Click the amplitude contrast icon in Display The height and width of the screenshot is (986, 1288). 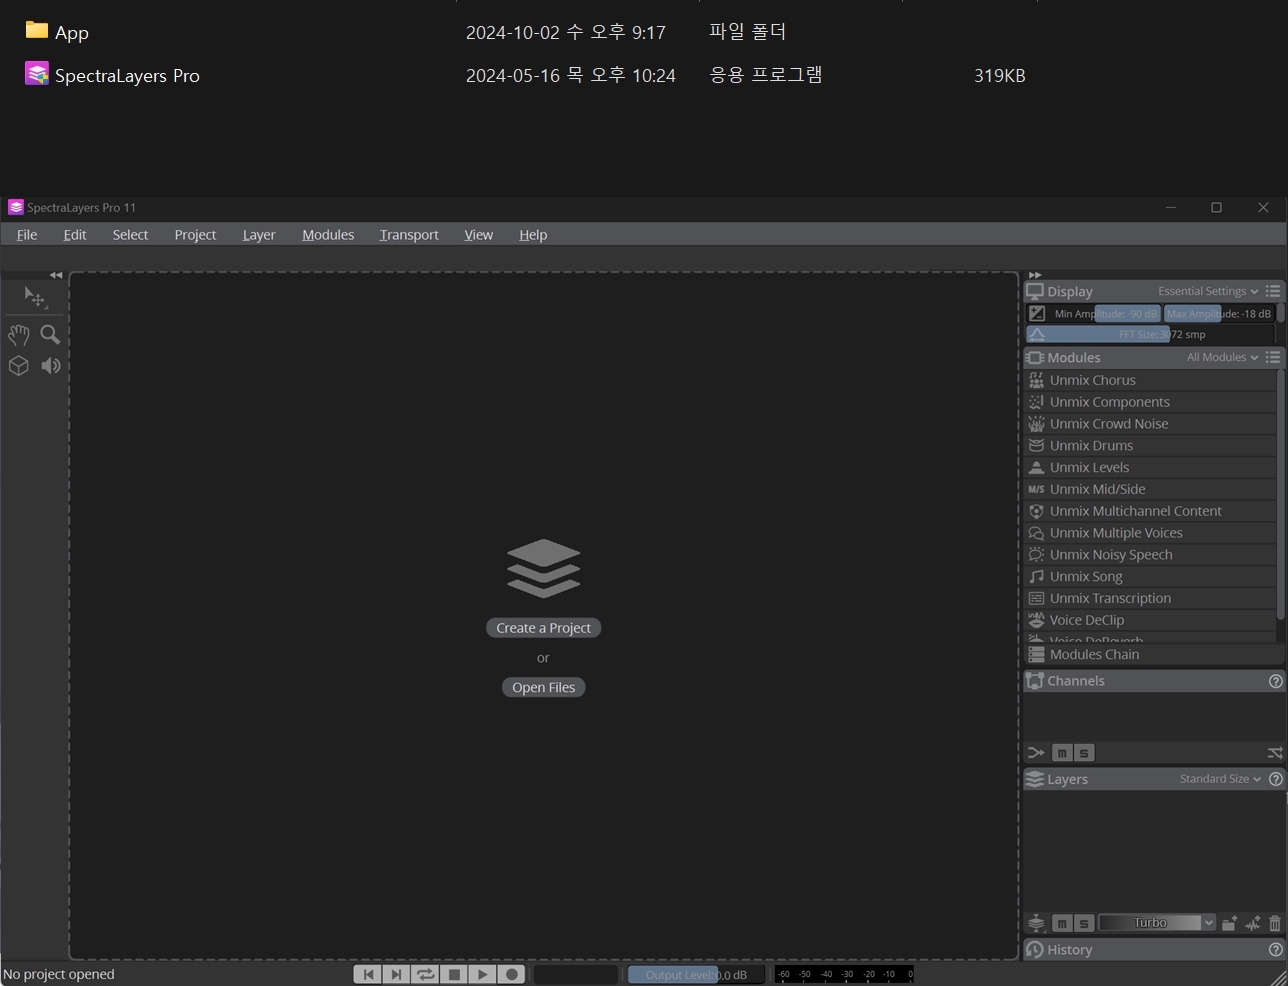pos(1037,313)
